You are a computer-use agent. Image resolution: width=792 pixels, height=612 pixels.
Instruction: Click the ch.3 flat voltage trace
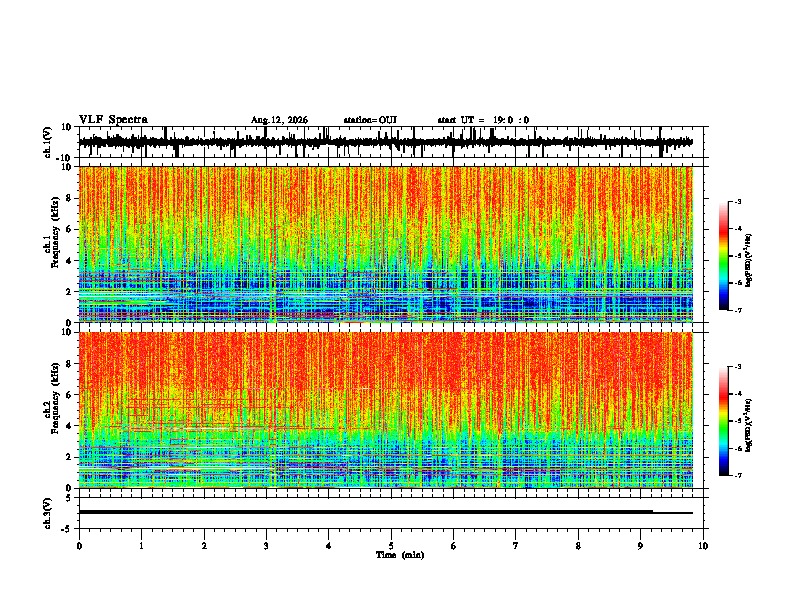click(x=385, y=512)
